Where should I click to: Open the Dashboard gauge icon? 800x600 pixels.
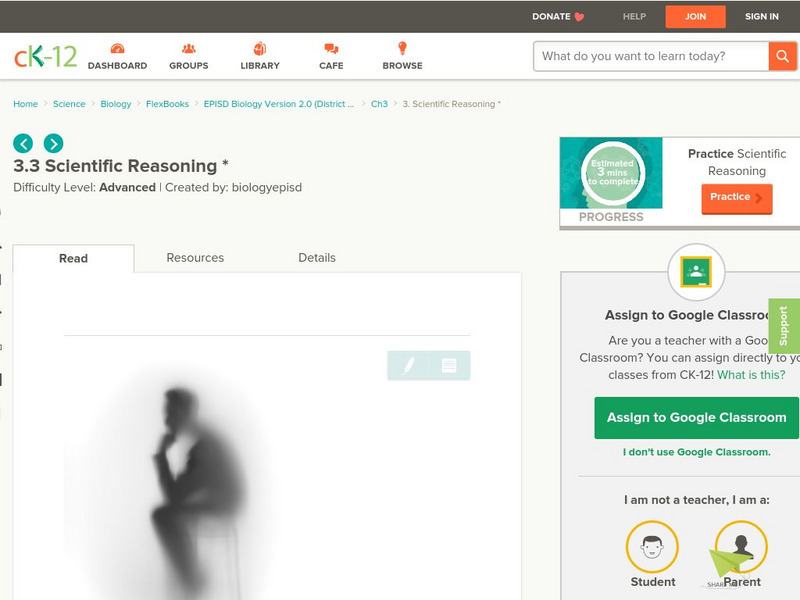coord(117,48)
